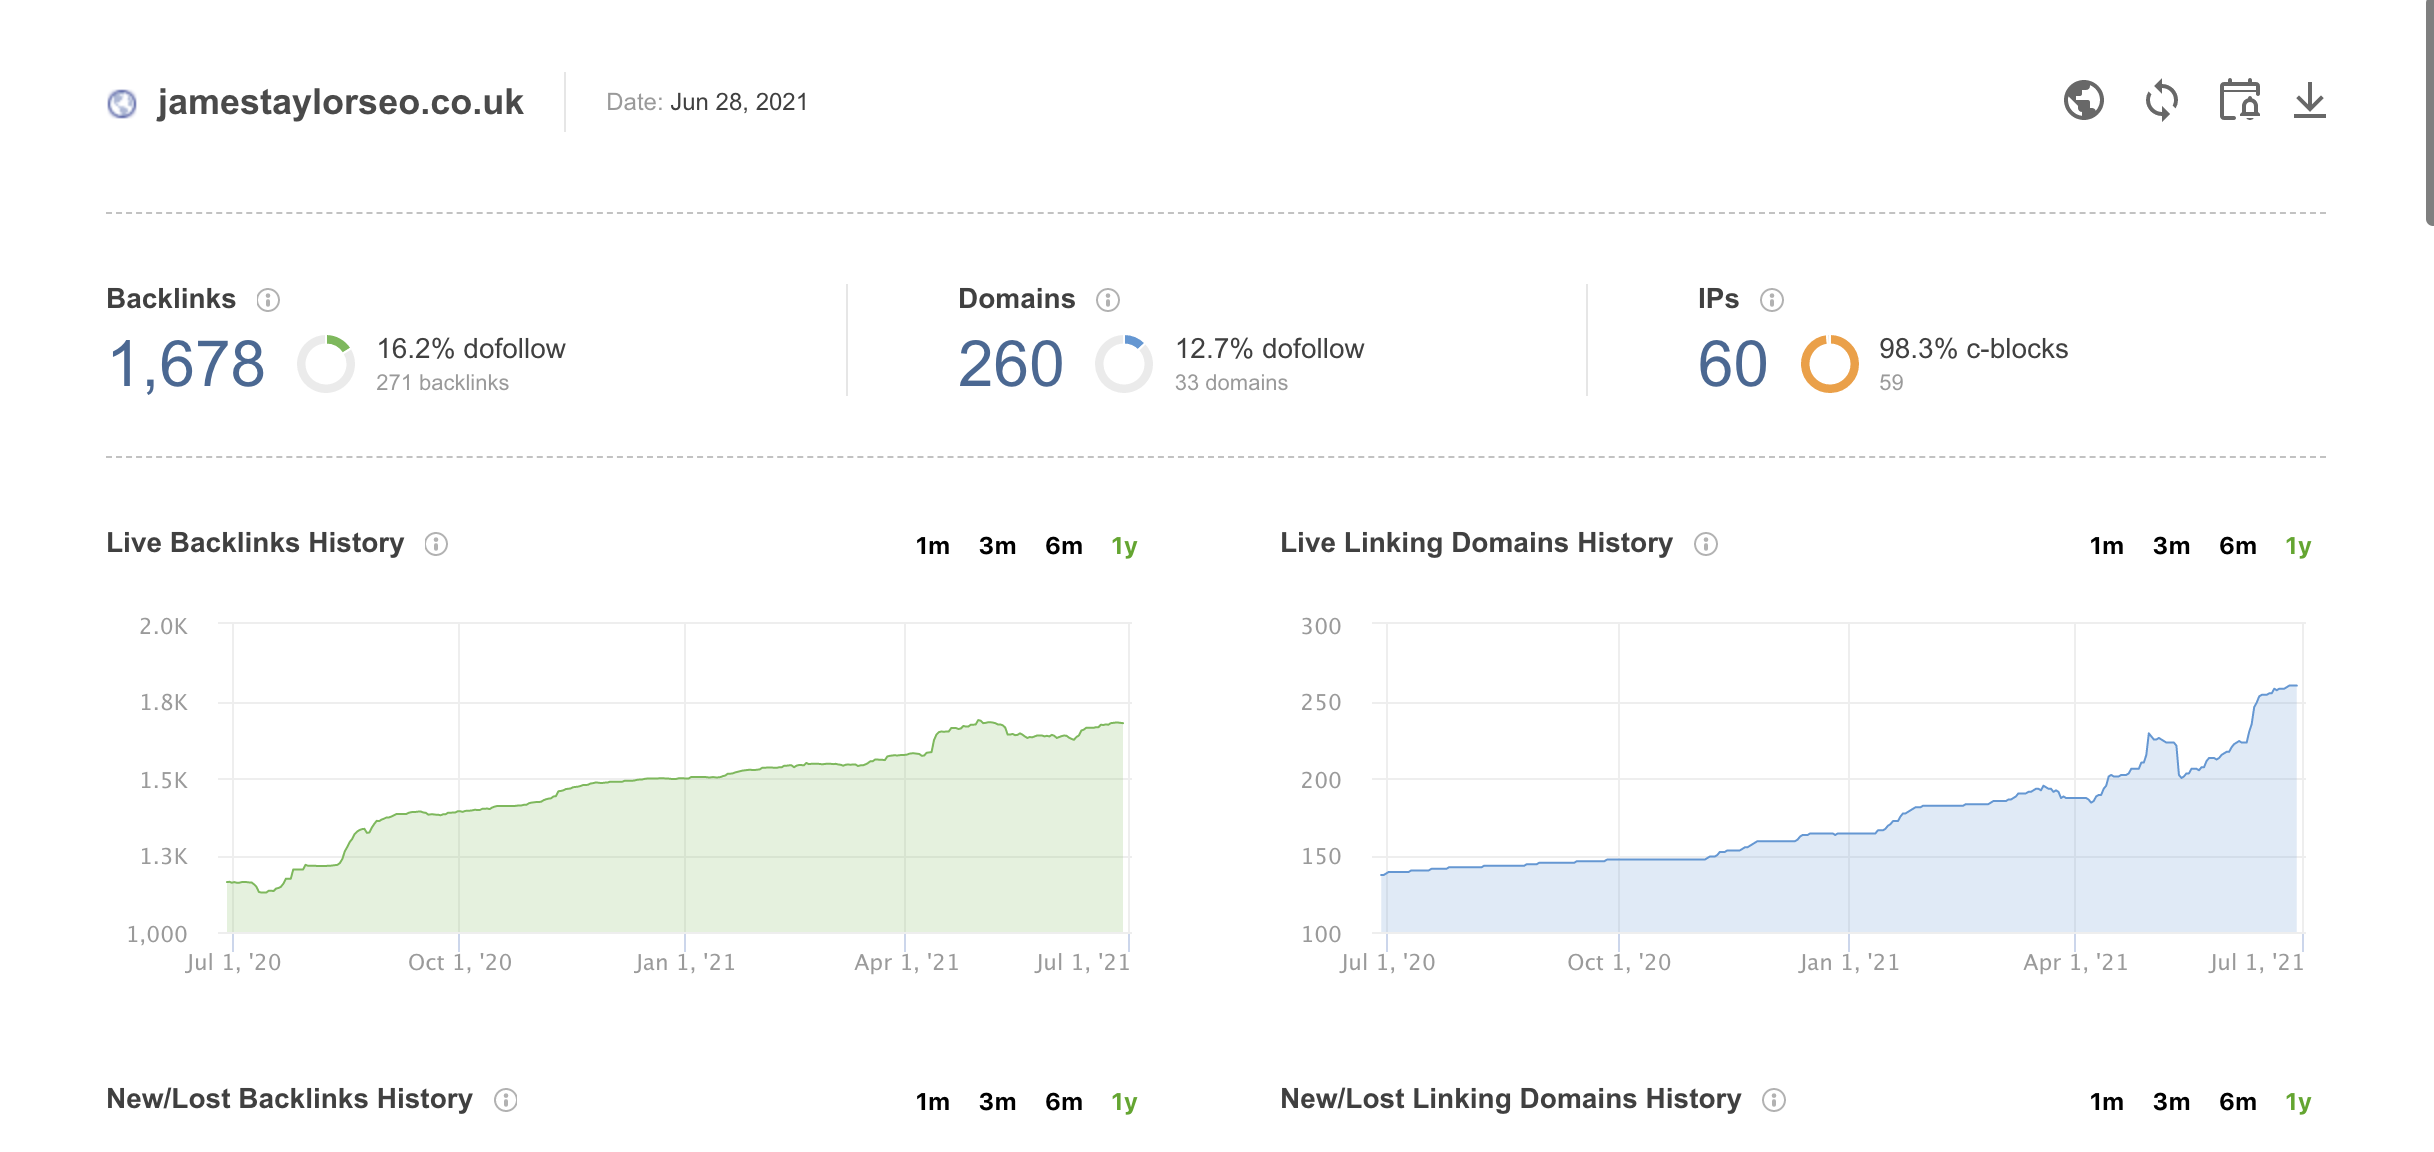2434x1152 pixels.
Task: Select 3m range for Live Backlinks History
Action: pos(998,545)
